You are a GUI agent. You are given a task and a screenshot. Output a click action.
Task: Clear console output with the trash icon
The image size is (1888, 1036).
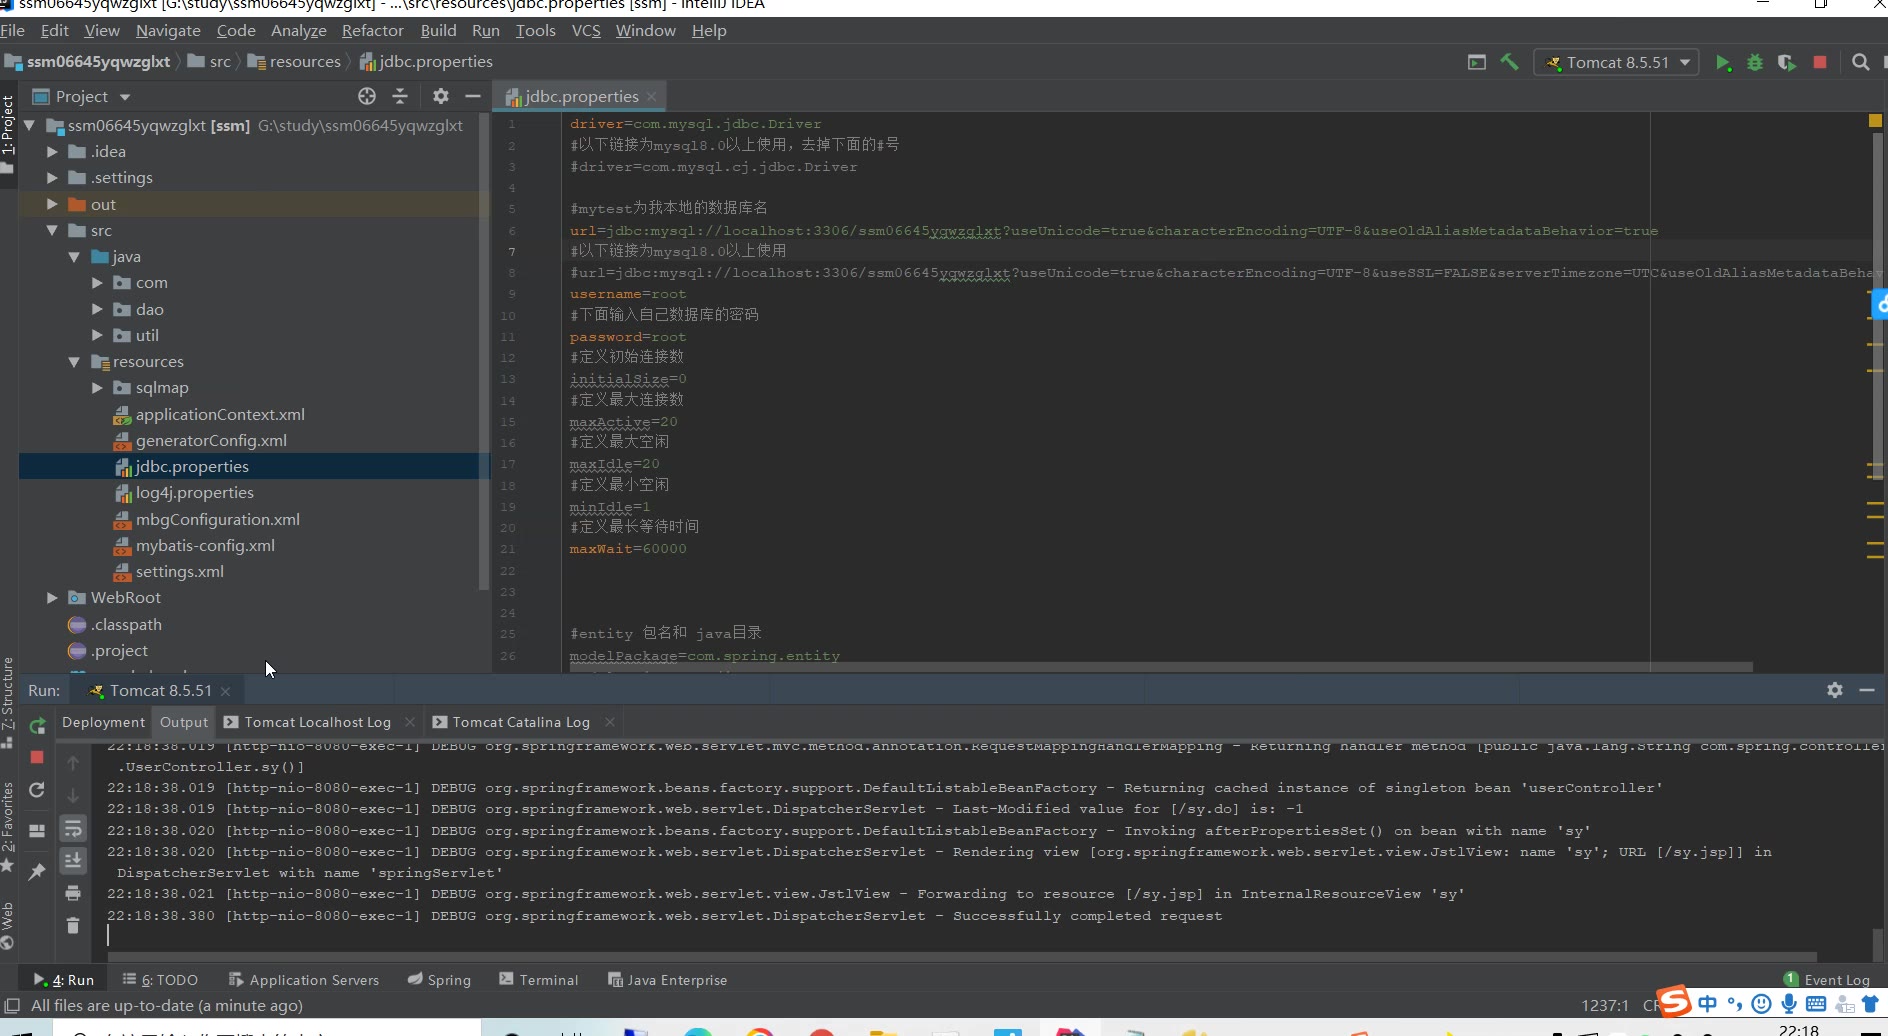tap(73, 925)
